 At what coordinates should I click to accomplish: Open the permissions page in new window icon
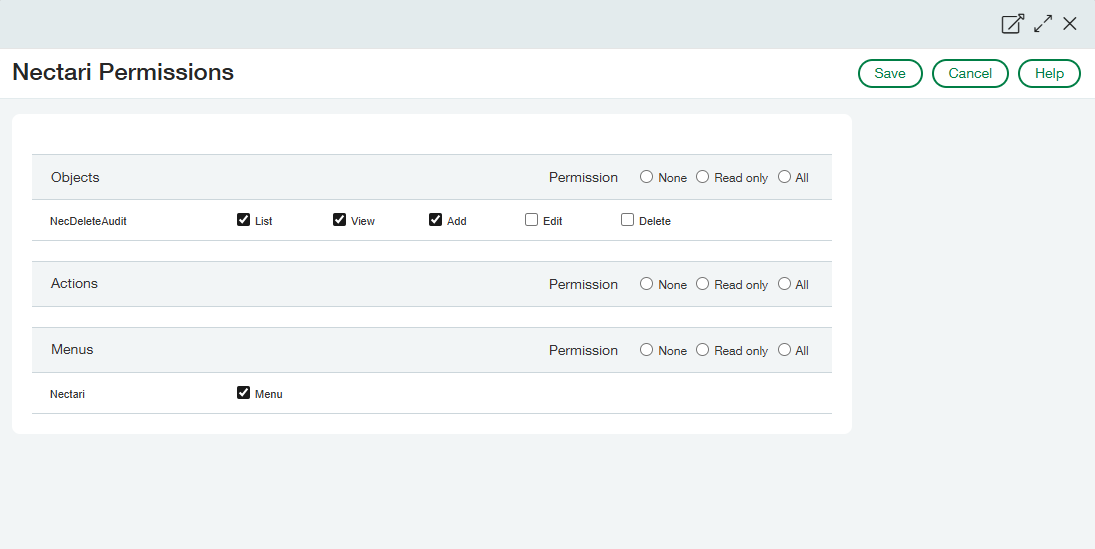click(x=1012, y=24)
